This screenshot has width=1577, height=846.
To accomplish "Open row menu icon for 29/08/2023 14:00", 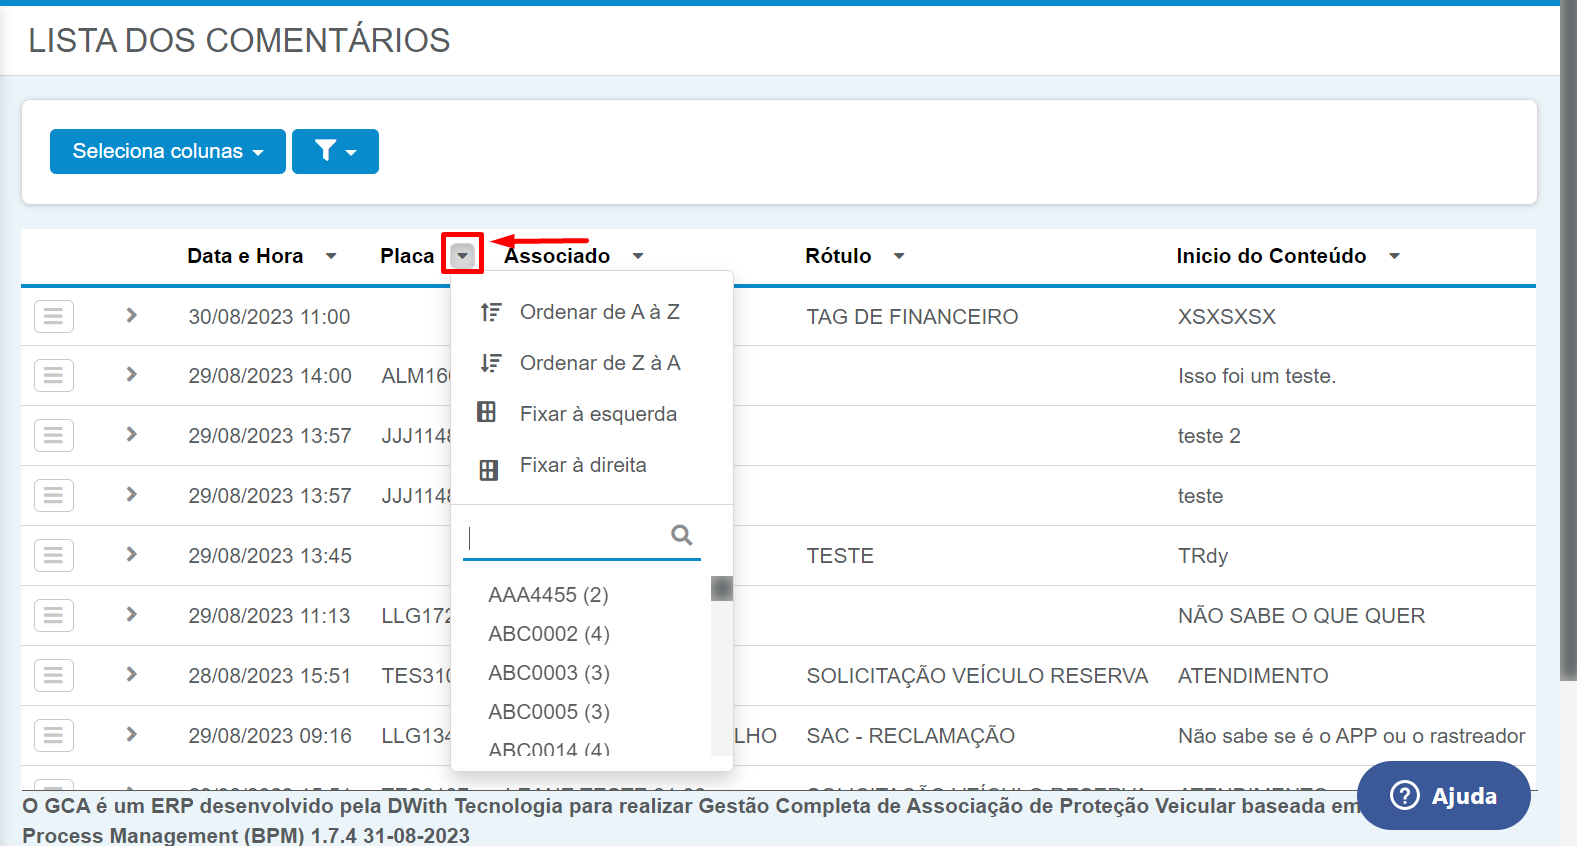I will pyautogui.click(x=54, y=376).
